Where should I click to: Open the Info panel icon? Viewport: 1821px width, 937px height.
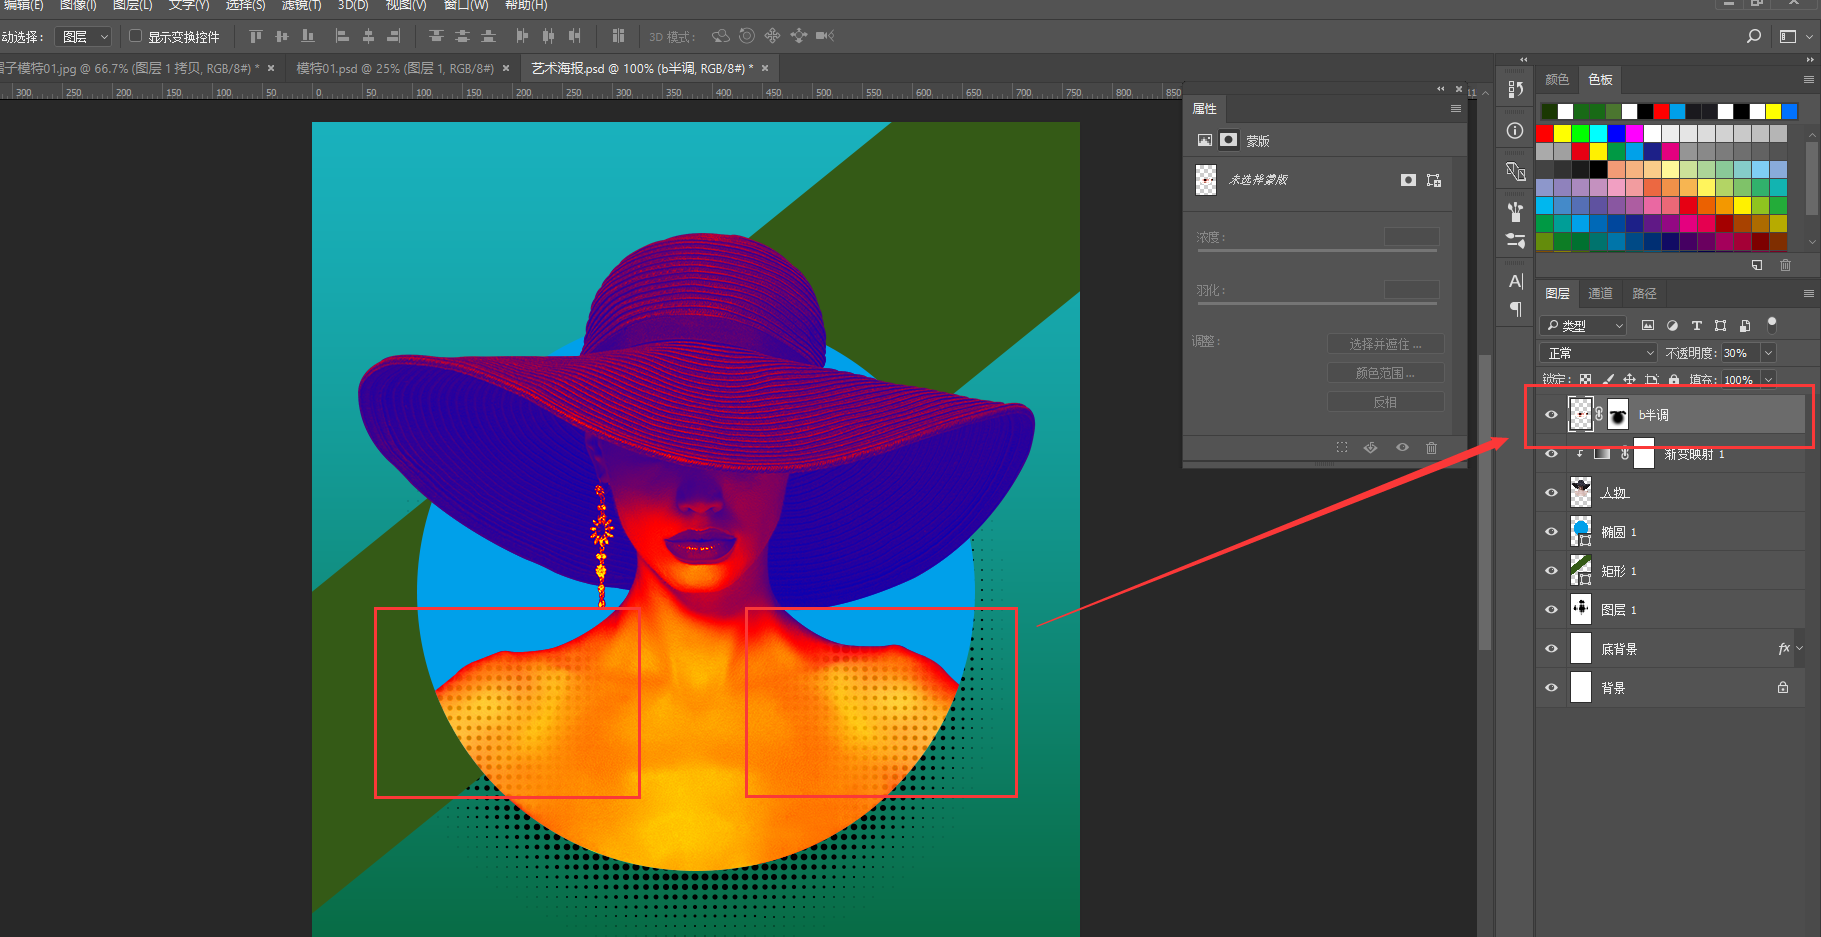(1515, 131)
